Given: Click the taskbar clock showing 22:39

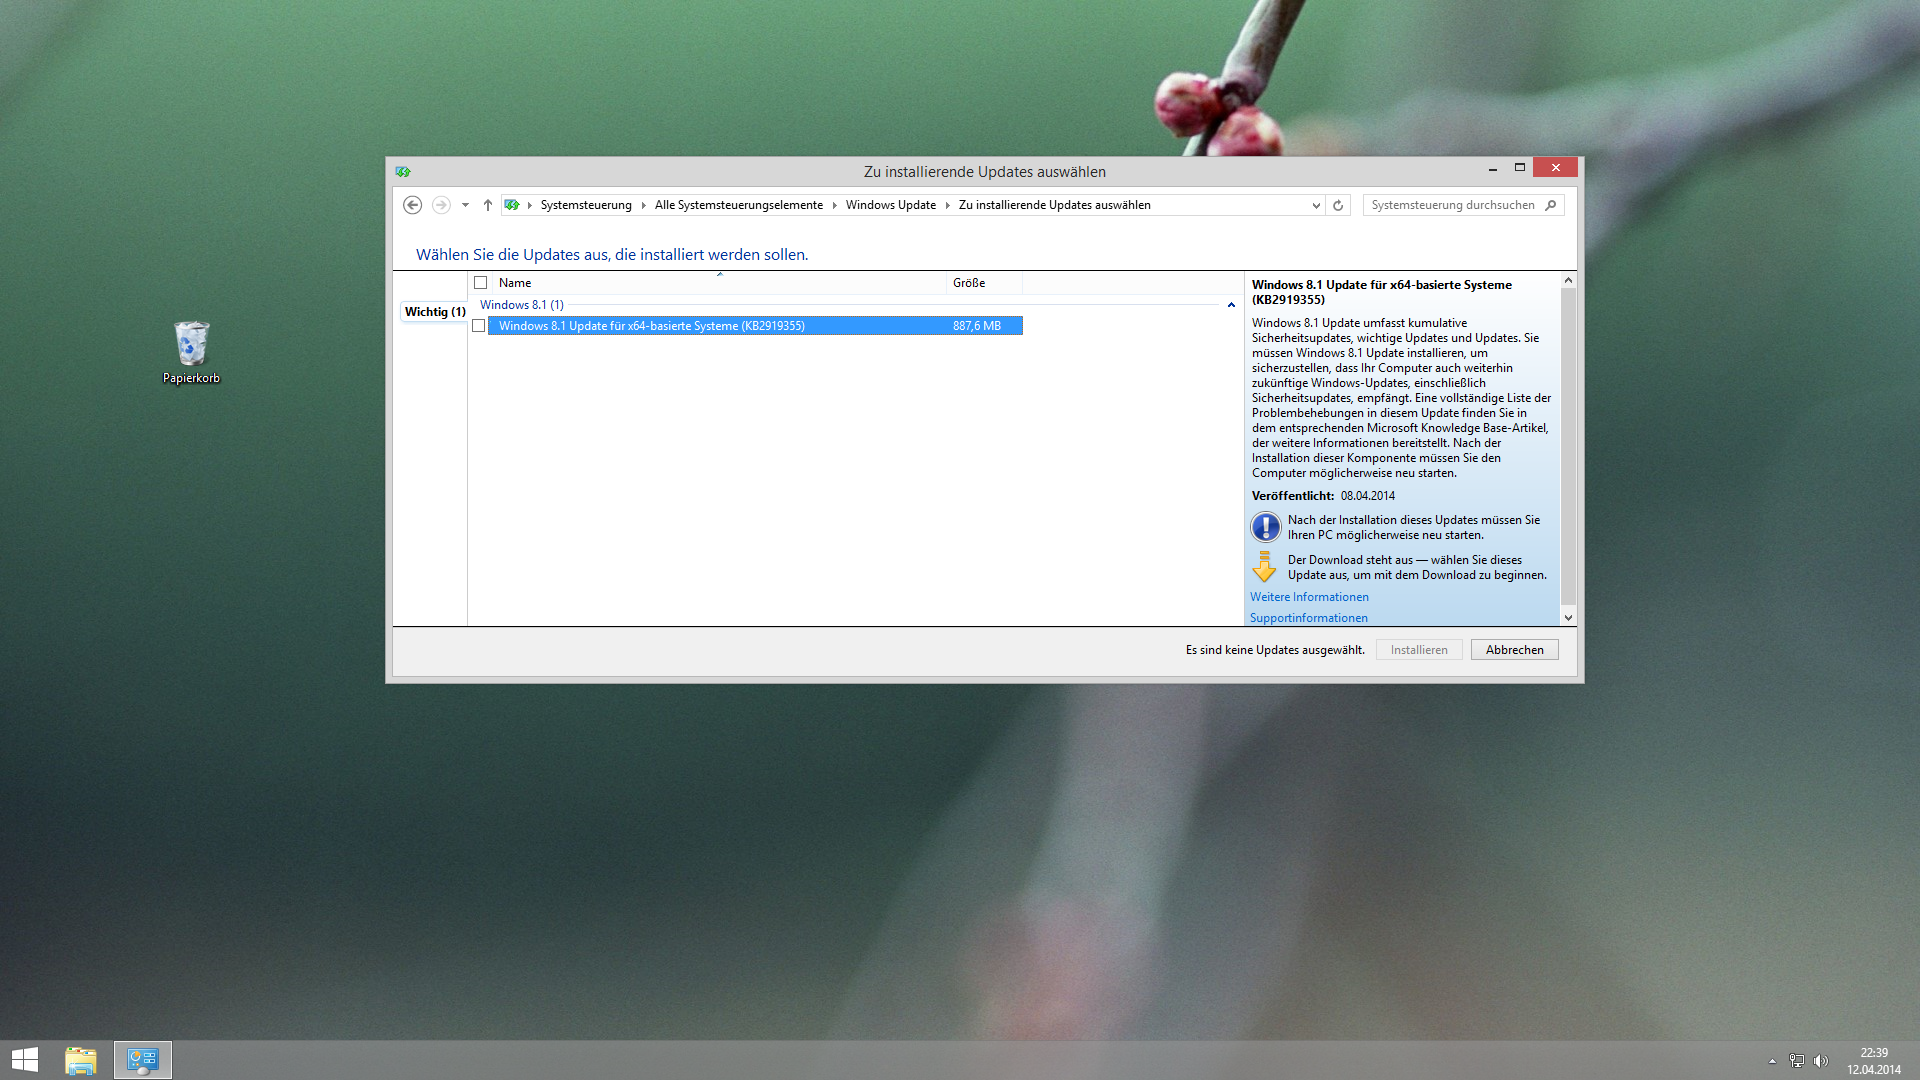Looking at the screenshot, I should pyautogui.click(x=1874, y=1061).
